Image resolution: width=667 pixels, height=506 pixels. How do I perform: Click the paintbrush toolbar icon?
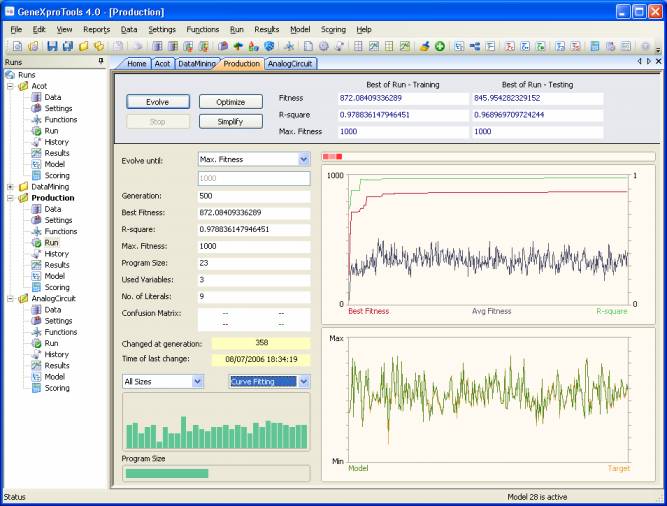[424, 46]
